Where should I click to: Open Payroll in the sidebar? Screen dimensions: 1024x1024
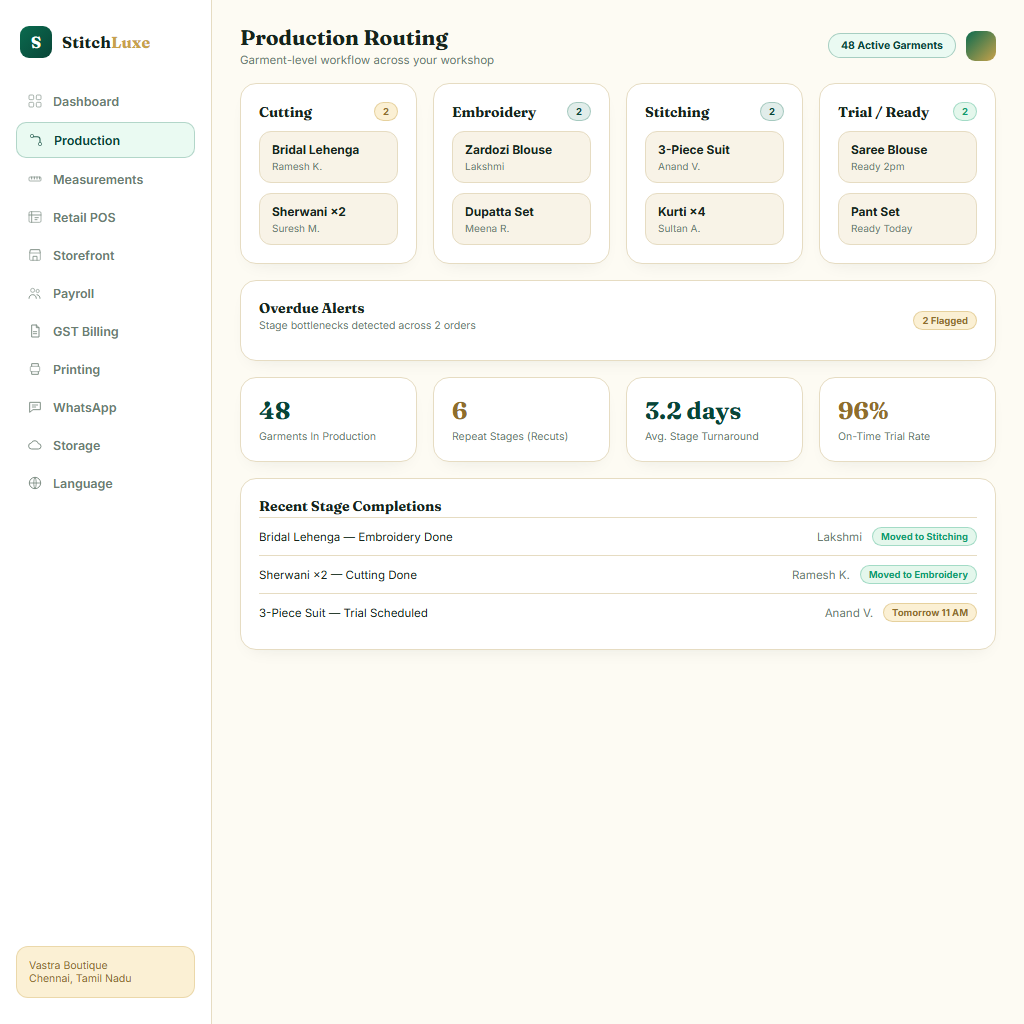[105, 293]
